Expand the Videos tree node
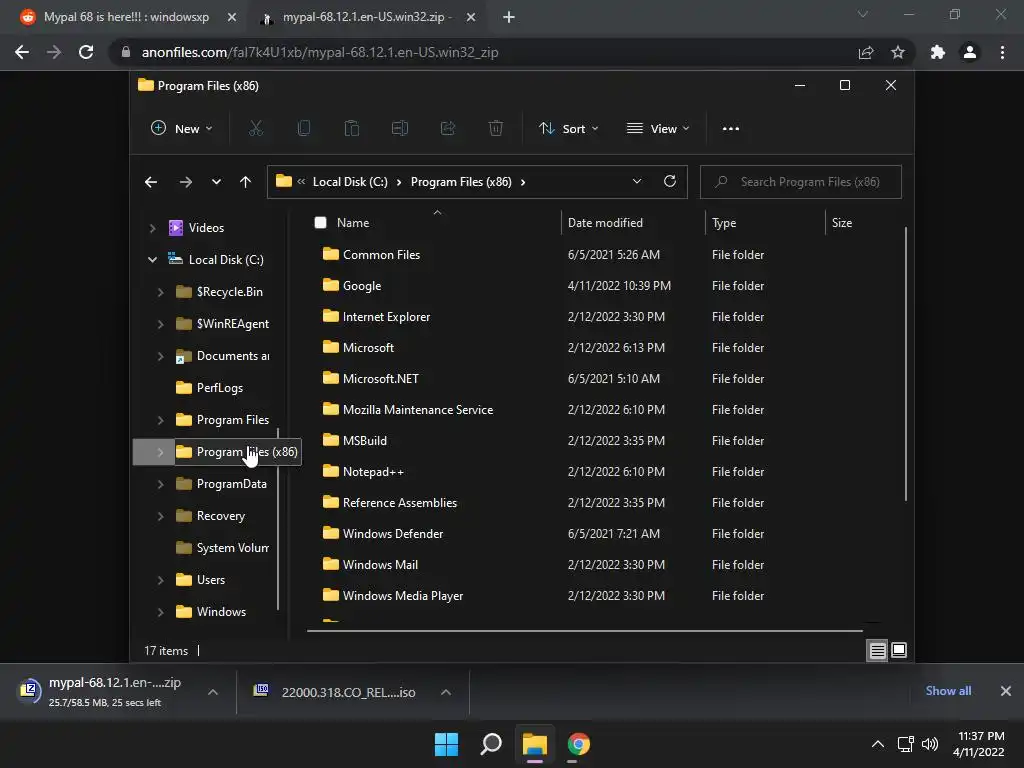This screenshot has height=768, width=1024. 152,228
